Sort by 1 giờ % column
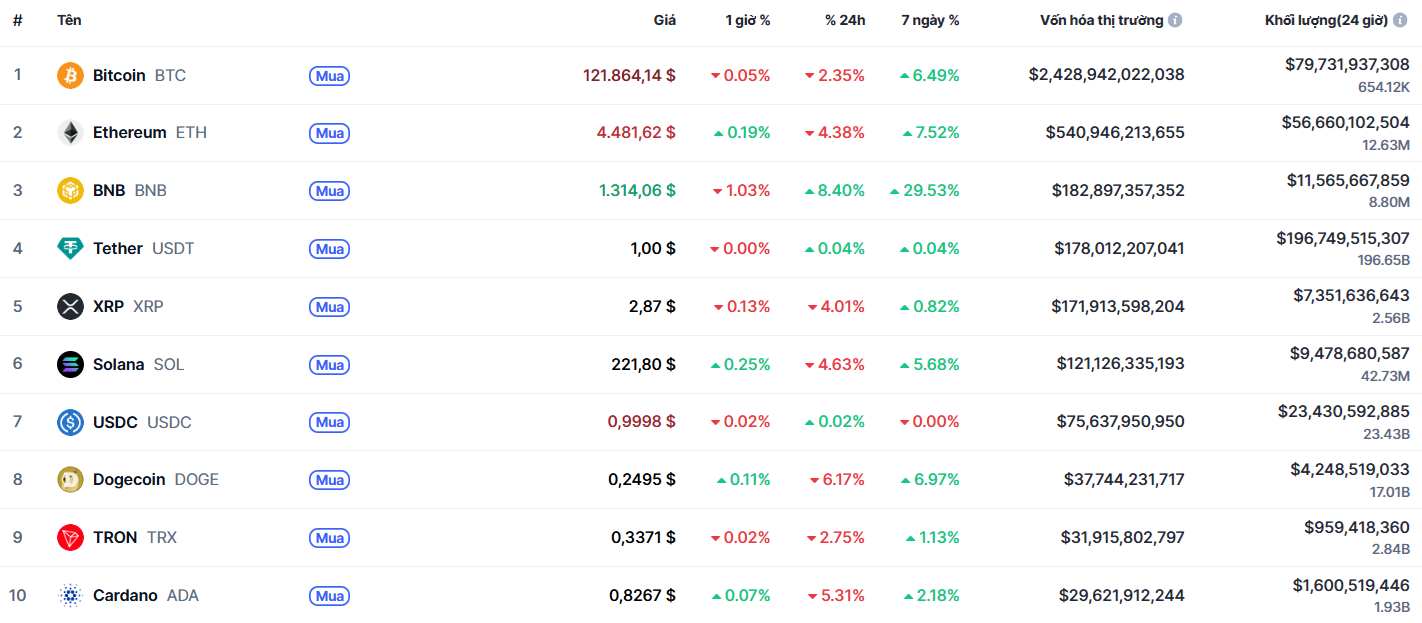Viewport: 1422px width, 623px height. click(747, 20)
